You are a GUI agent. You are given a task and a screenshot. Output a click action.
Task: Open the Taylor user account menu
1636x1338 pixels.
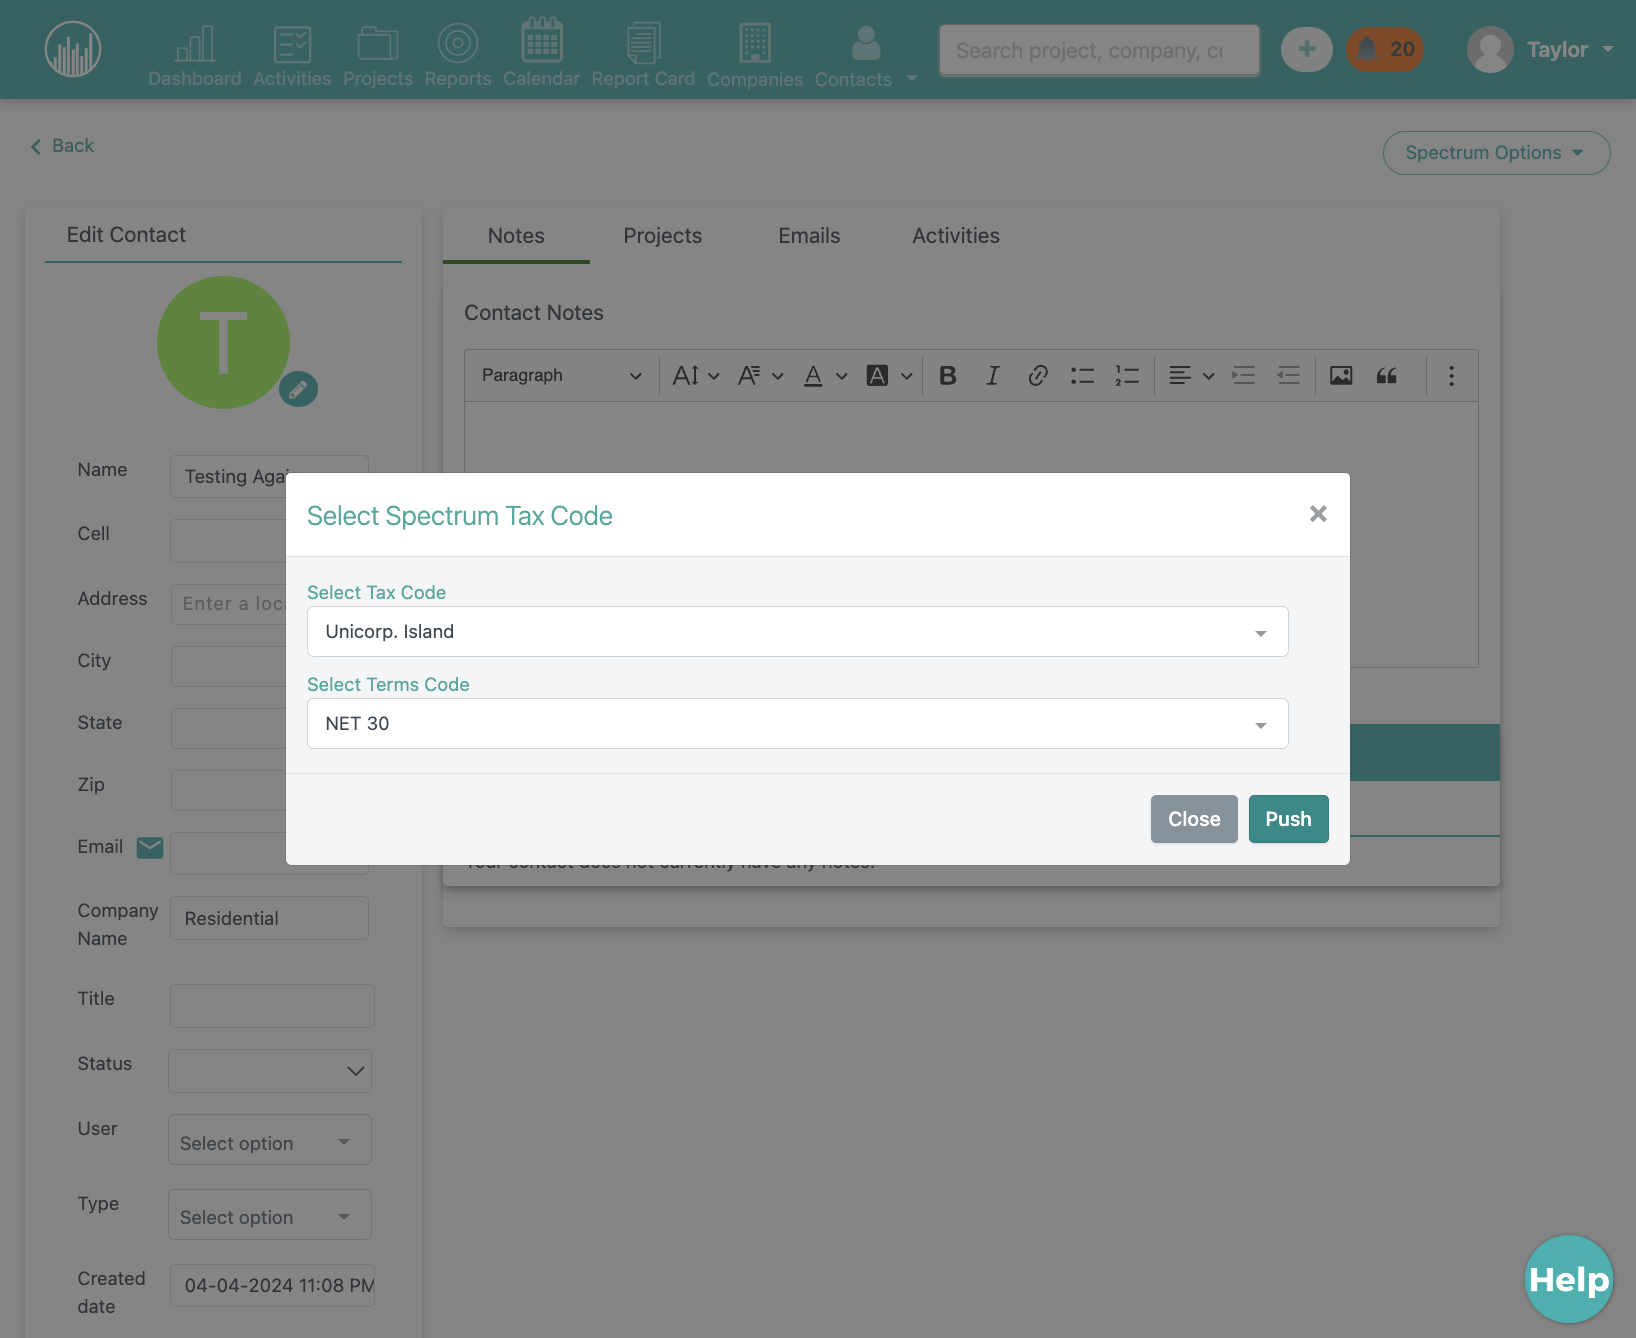pyautogui.click(x=1541, y=49)
